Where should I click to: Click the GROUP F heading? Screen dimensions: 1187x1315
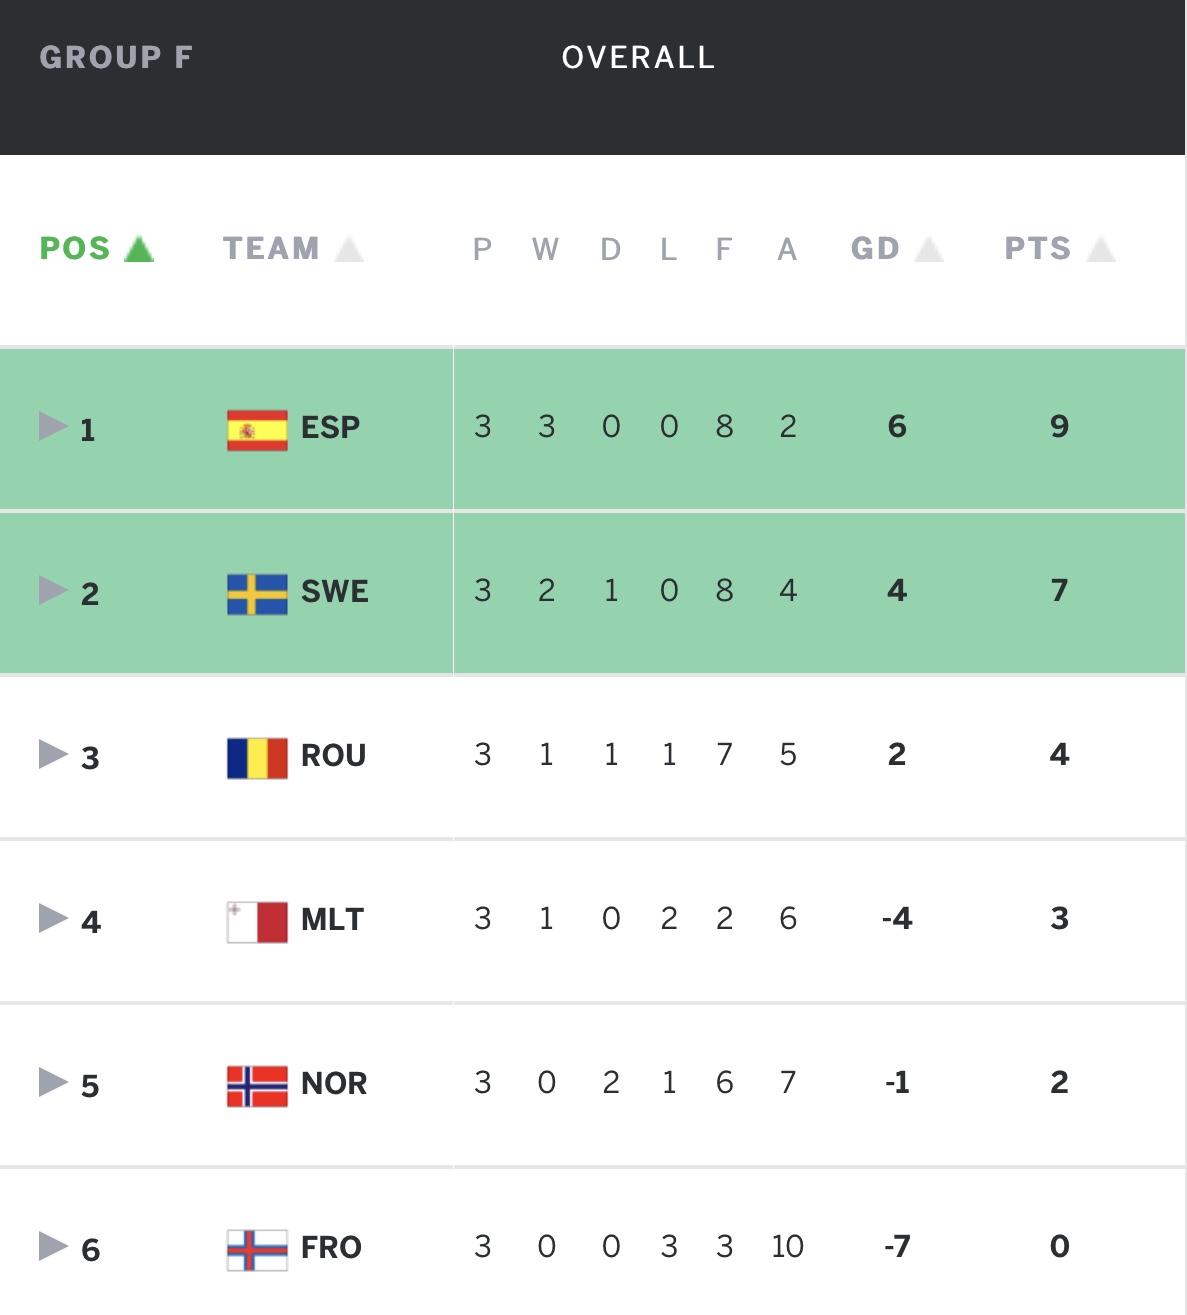[116, 58]
